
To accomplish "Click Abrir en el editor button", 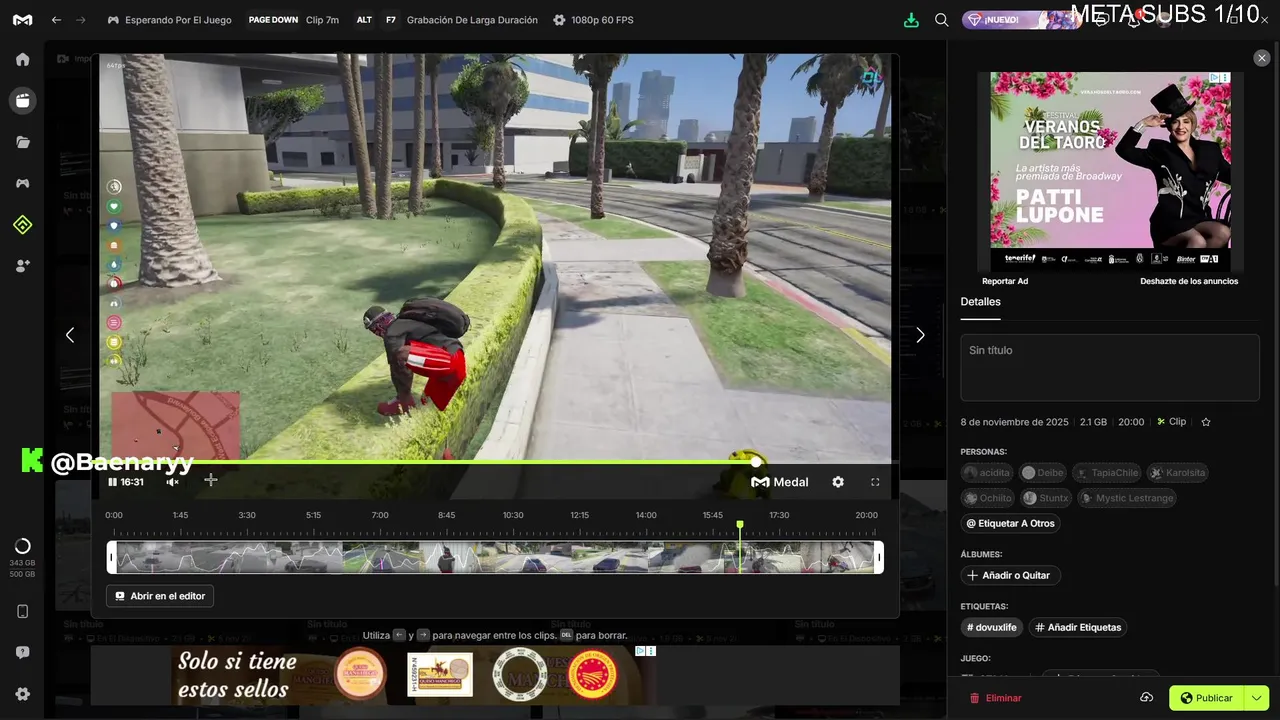I will click(160, 596).
